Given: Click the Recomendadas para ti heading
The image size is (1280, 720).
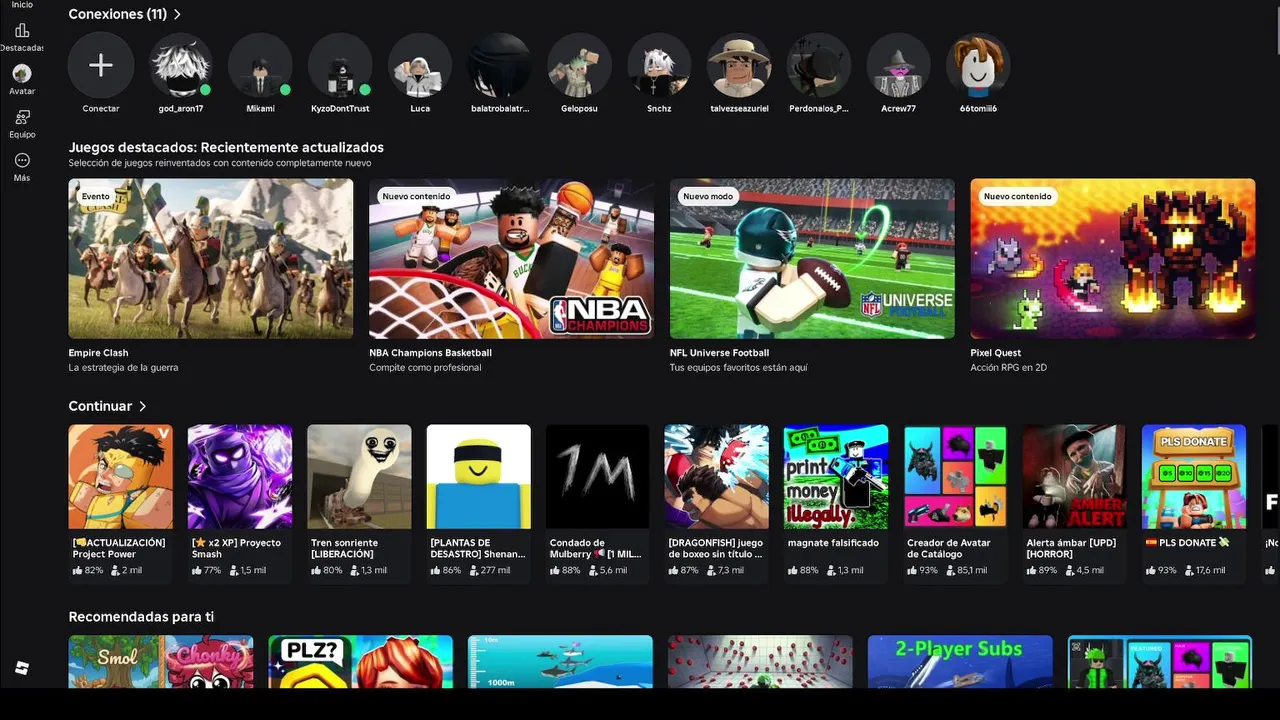Looking at the screenshot, I should point(141,617).
